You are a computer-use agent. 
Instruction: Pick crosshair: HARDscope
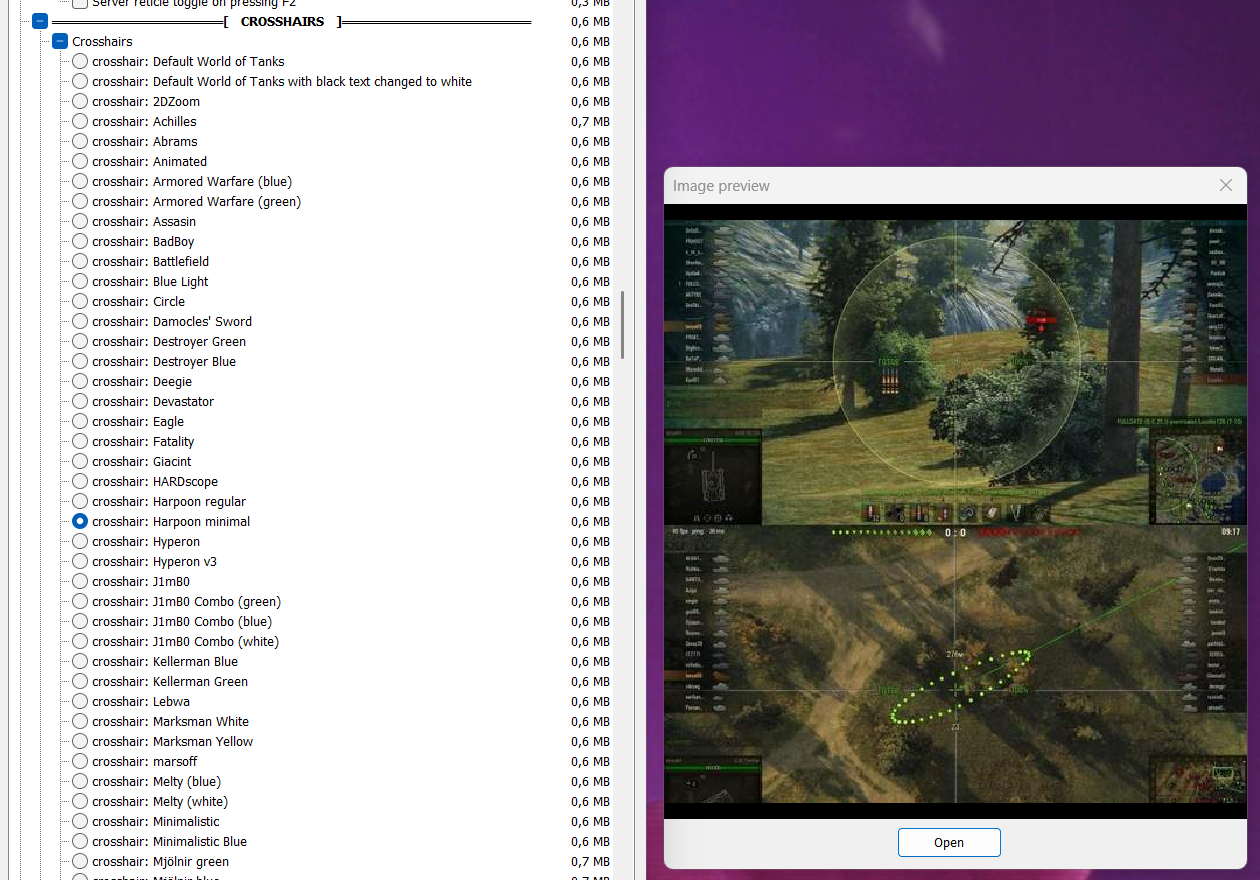point(80,481)
